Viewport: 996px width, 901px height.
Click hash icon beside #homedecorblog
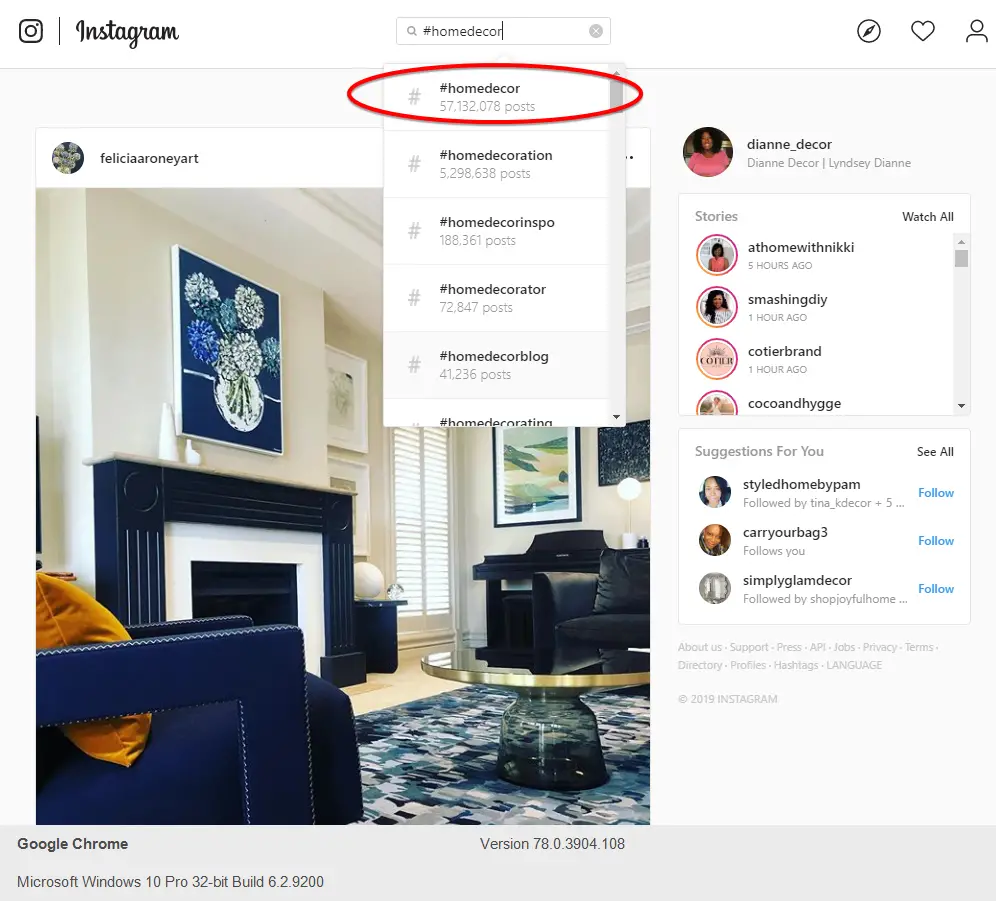[414, 365]
